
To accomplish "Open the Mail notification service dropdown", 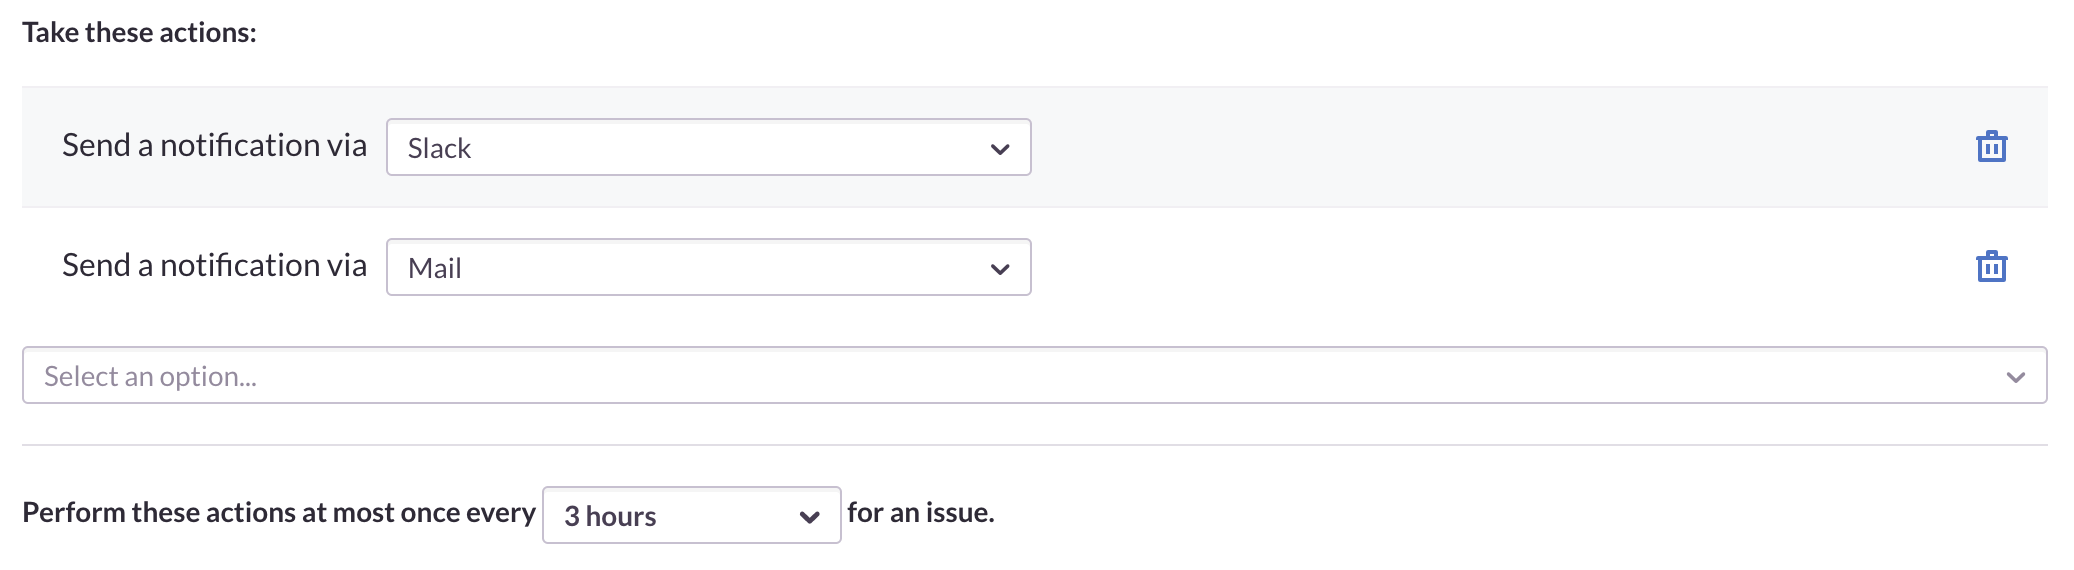I will 708,267.
